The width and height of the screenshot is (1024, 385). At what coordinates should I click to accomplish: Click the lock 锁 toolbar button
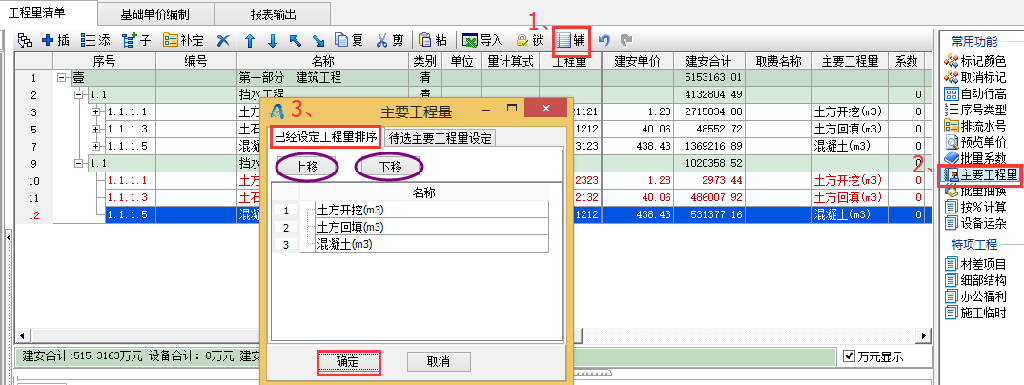click(530, 40)
